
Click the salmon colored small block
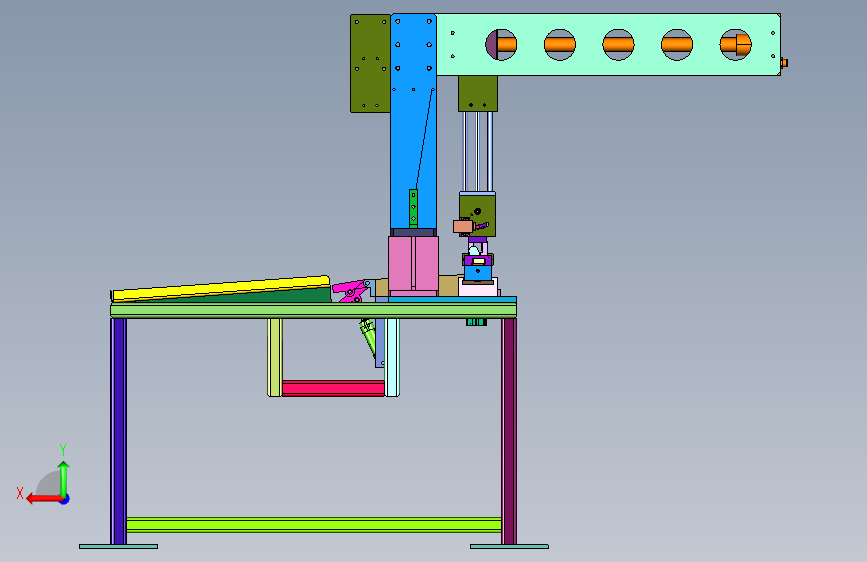click(x=463, y=226)
